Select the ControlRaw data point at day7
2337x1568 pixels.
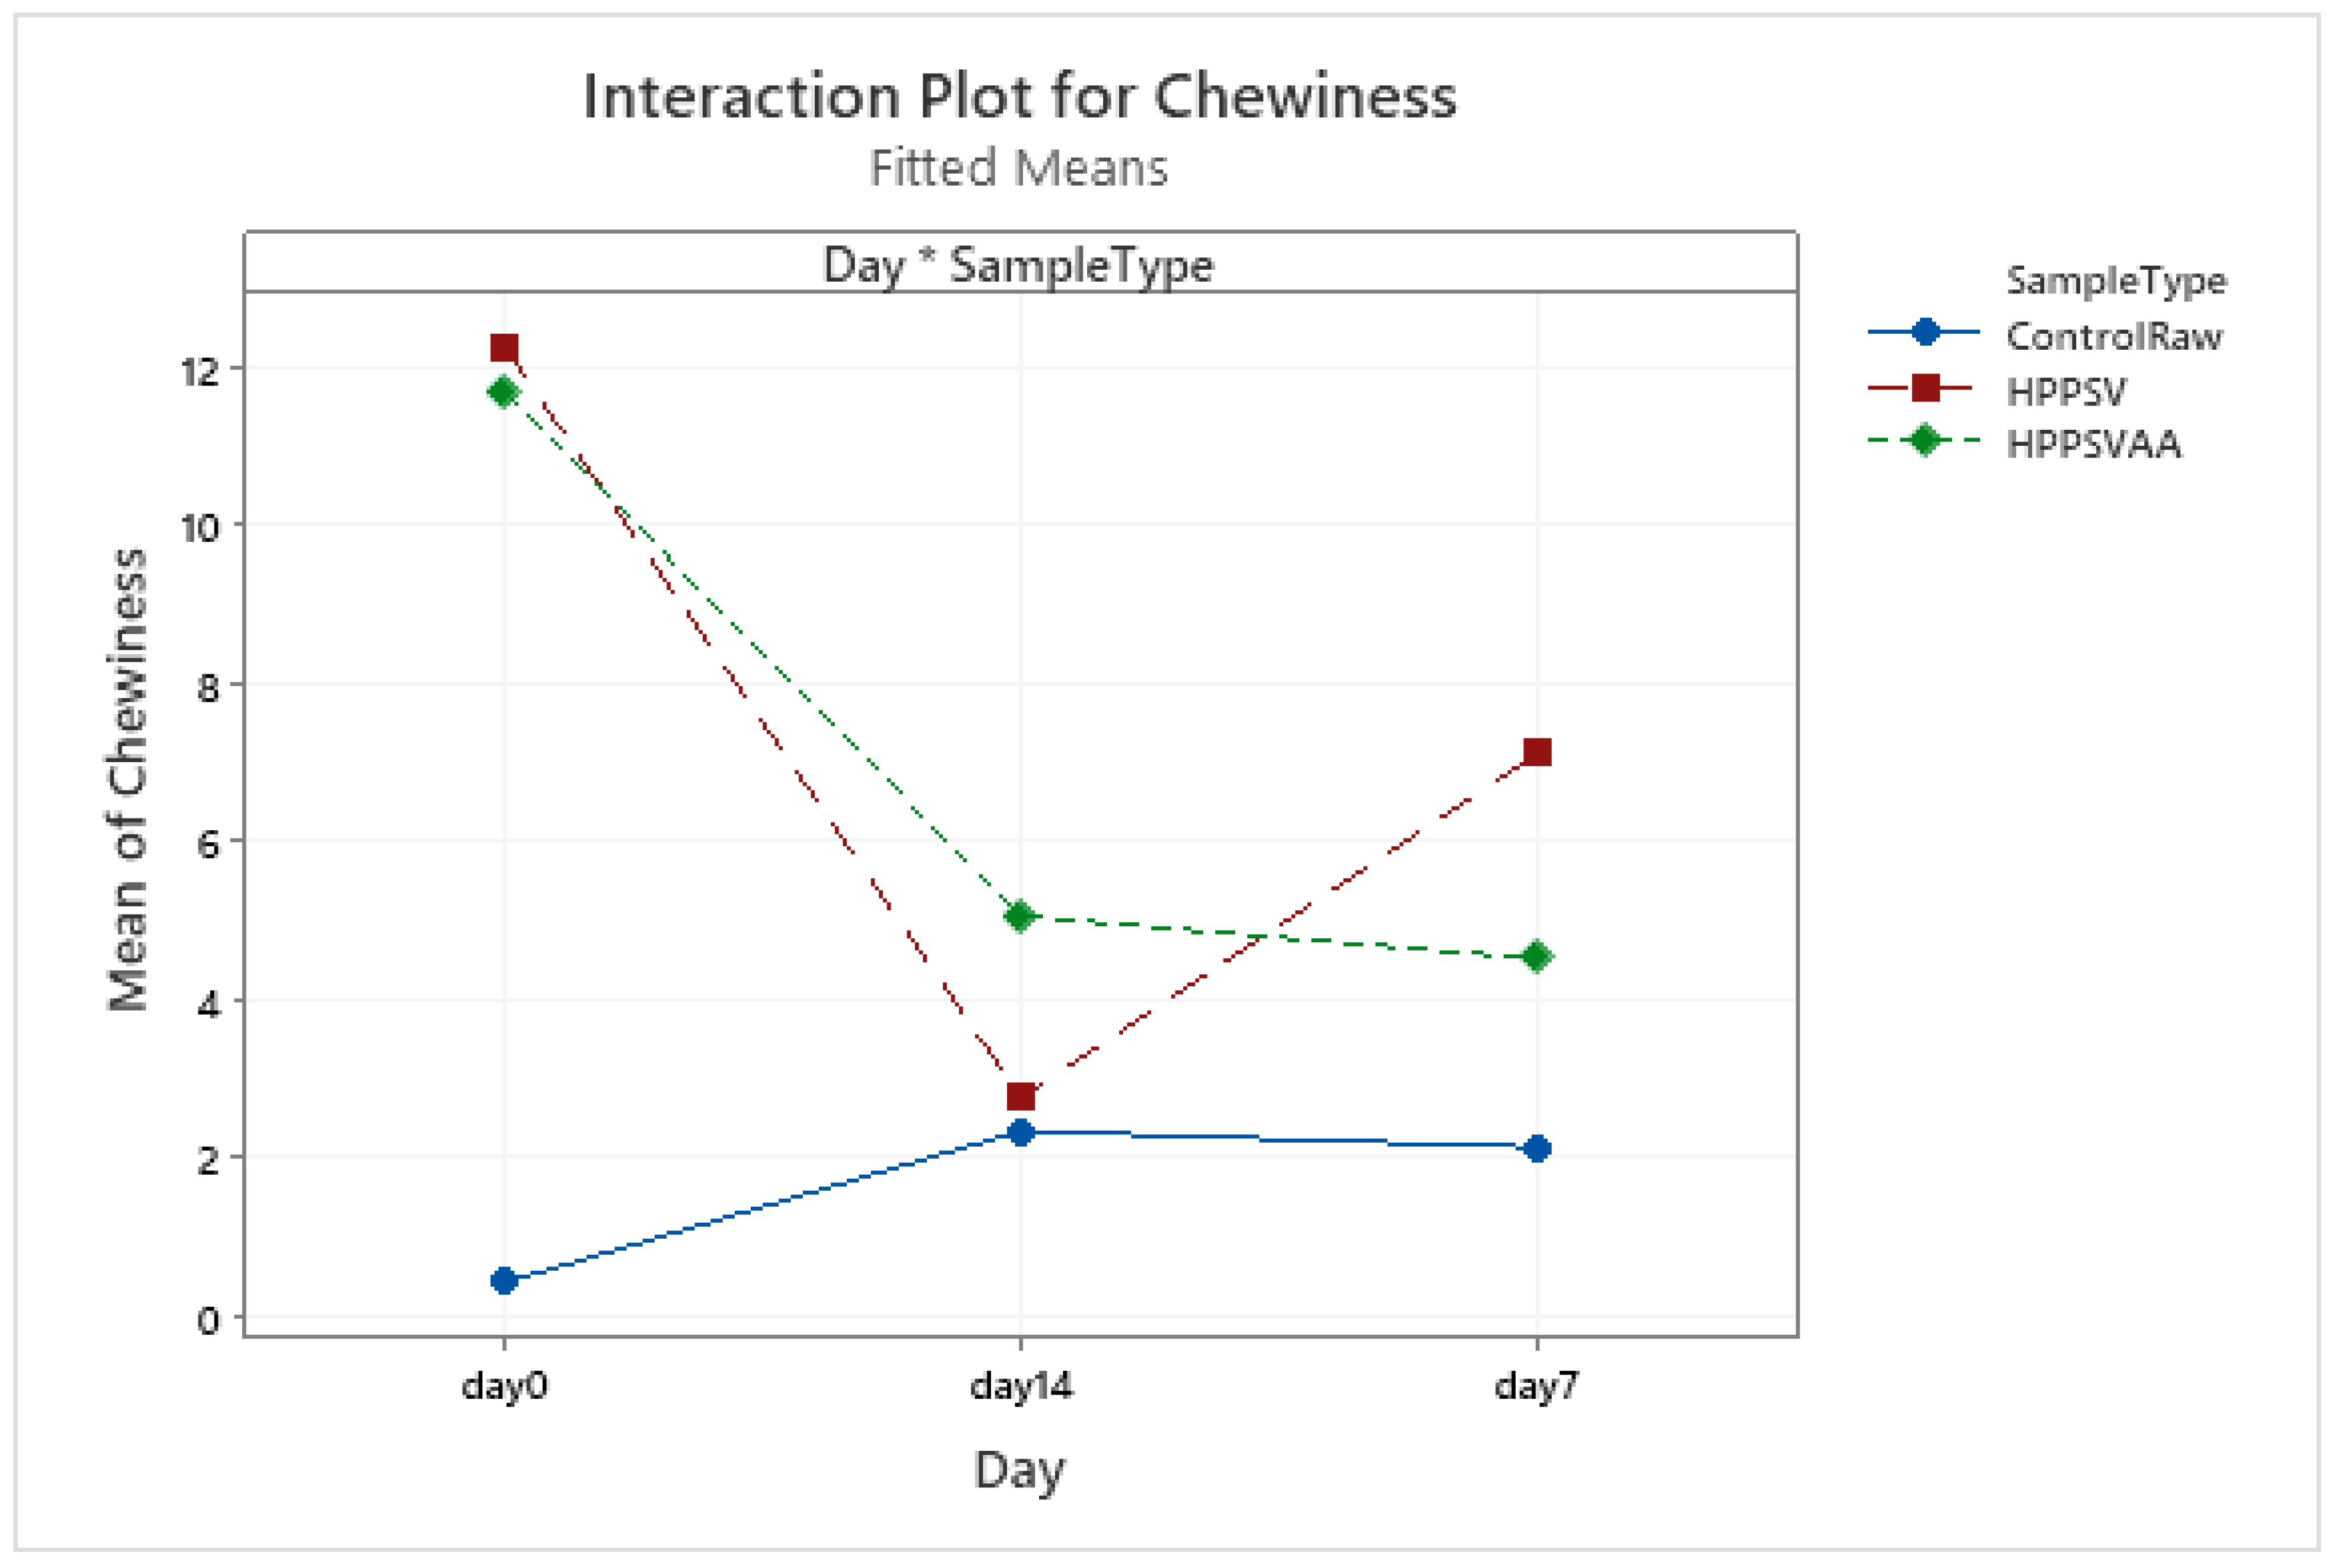(x=1537, y=1148)
